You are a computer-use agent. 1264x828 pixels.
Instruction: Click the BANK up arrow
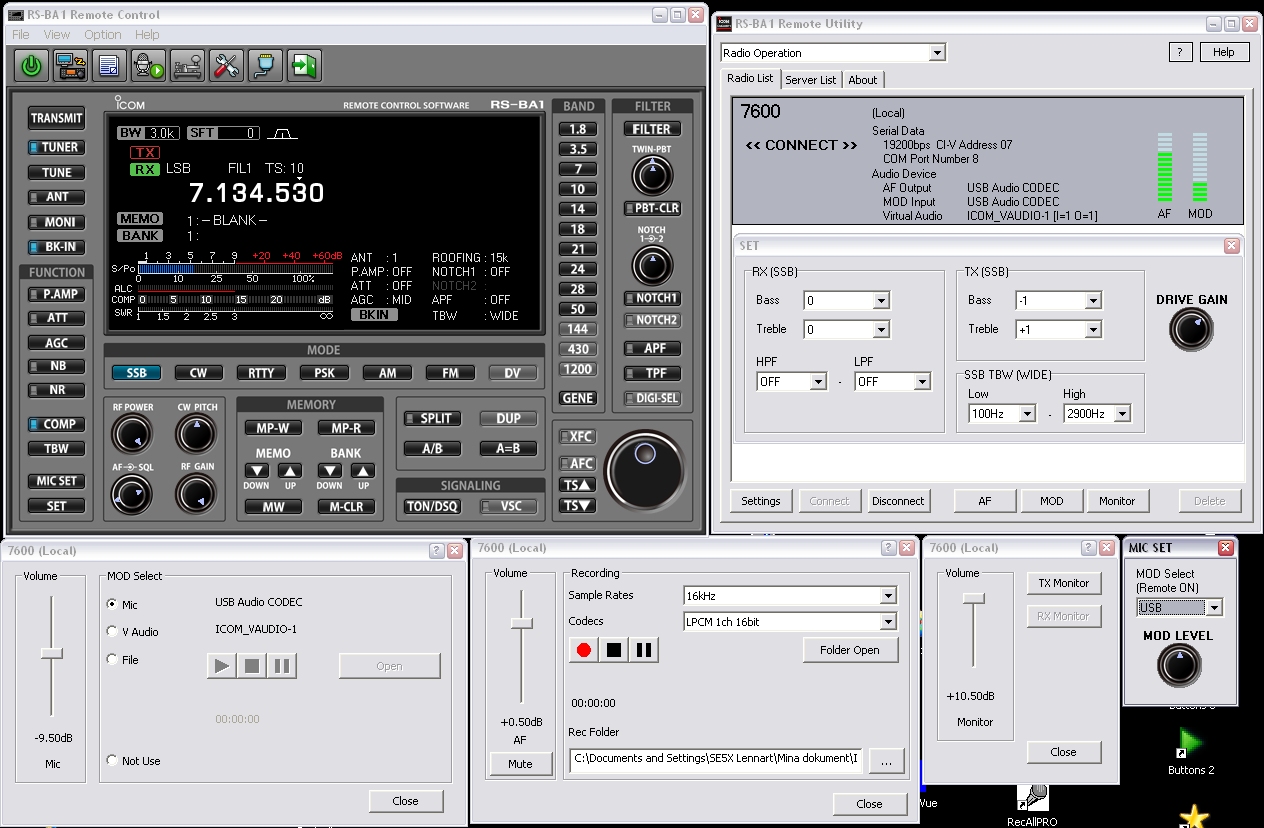(x=363, y=471)
